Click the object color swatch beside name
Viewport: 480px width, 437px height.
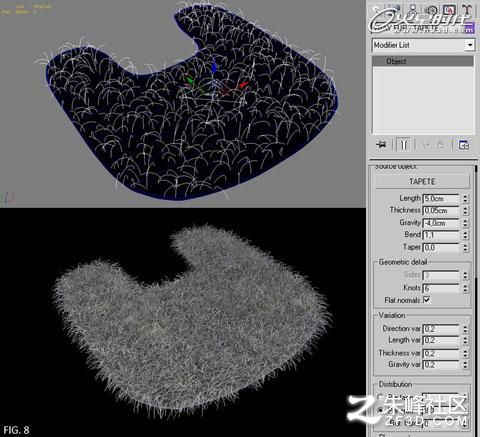[x=469, y=29]
